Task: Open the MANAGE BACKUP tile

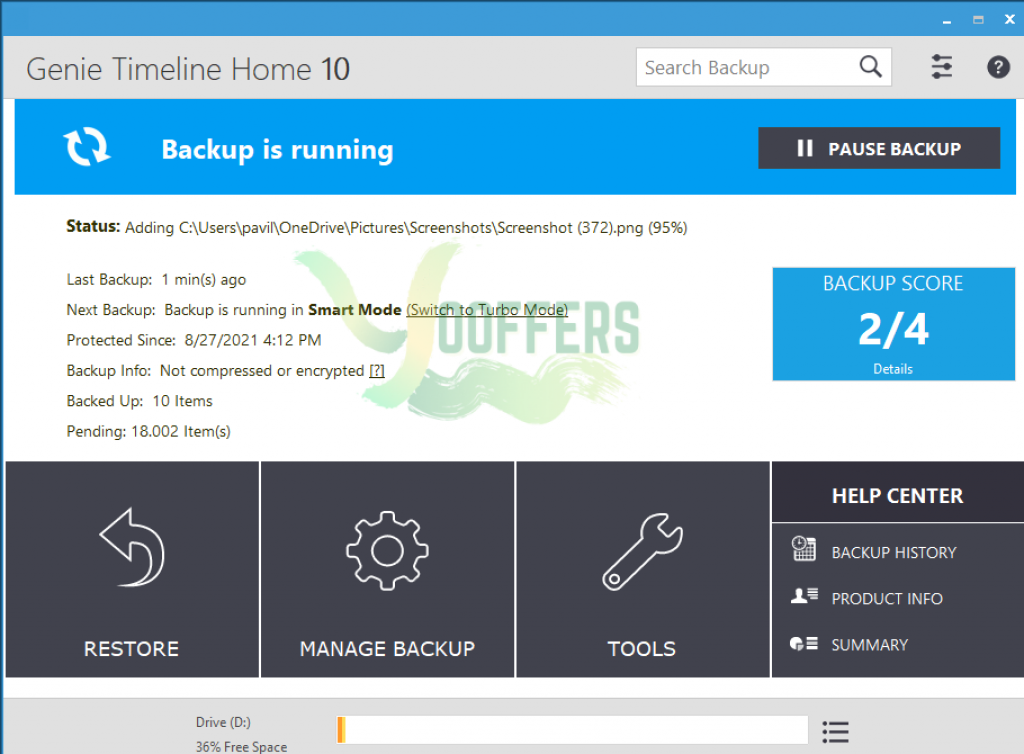Action: pos(387,569)
